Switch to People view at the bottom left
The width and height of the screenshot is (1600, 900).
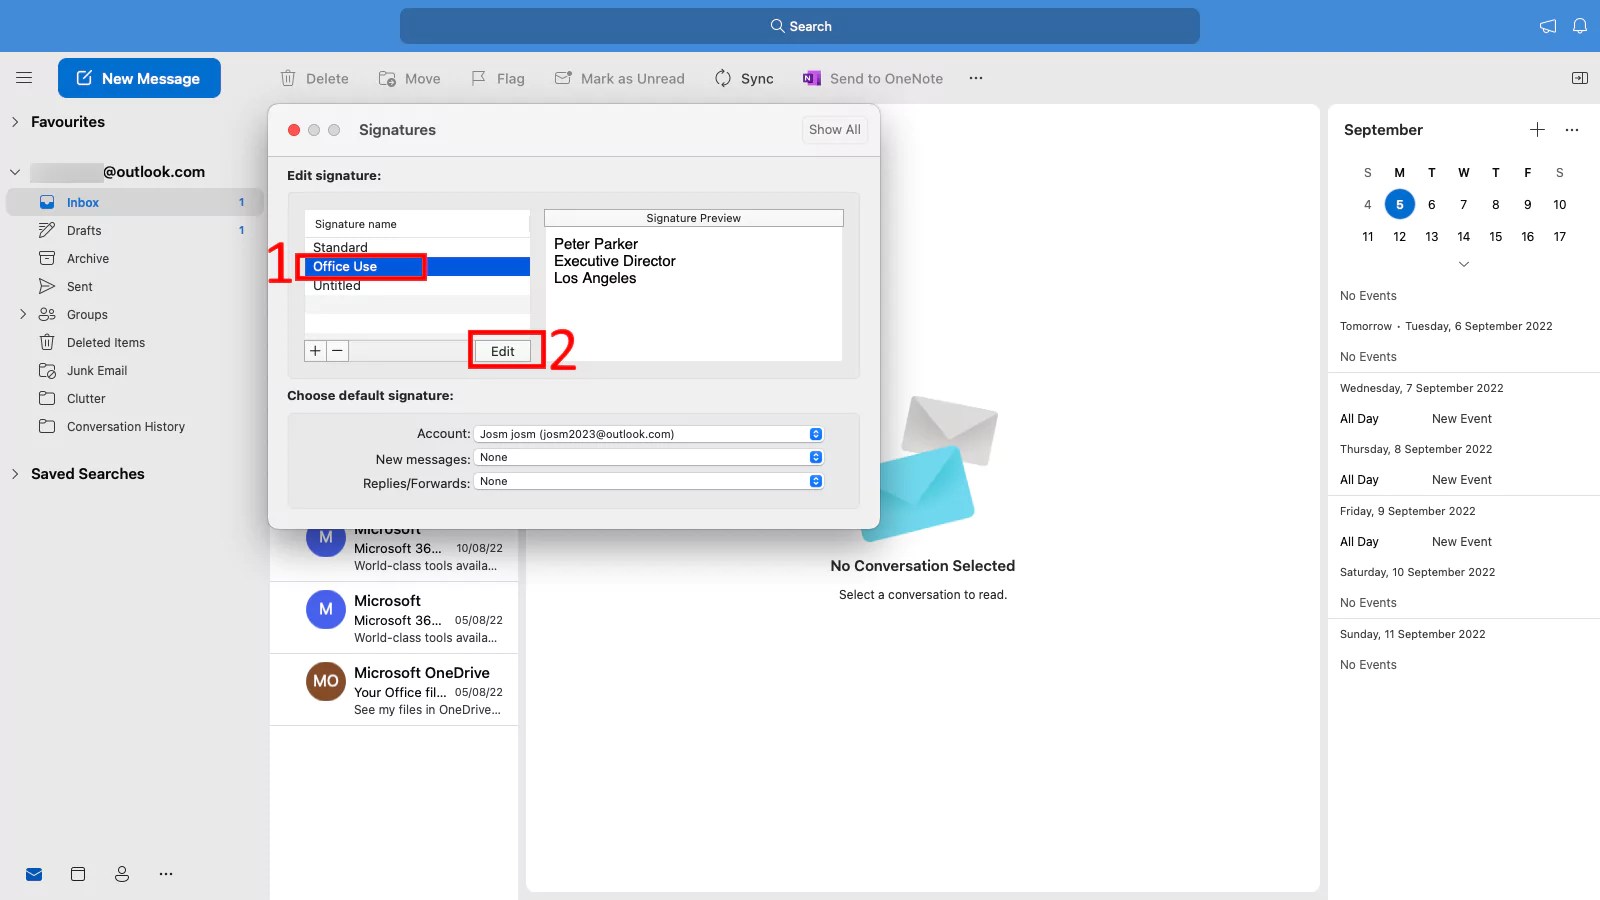pos(121,873)
